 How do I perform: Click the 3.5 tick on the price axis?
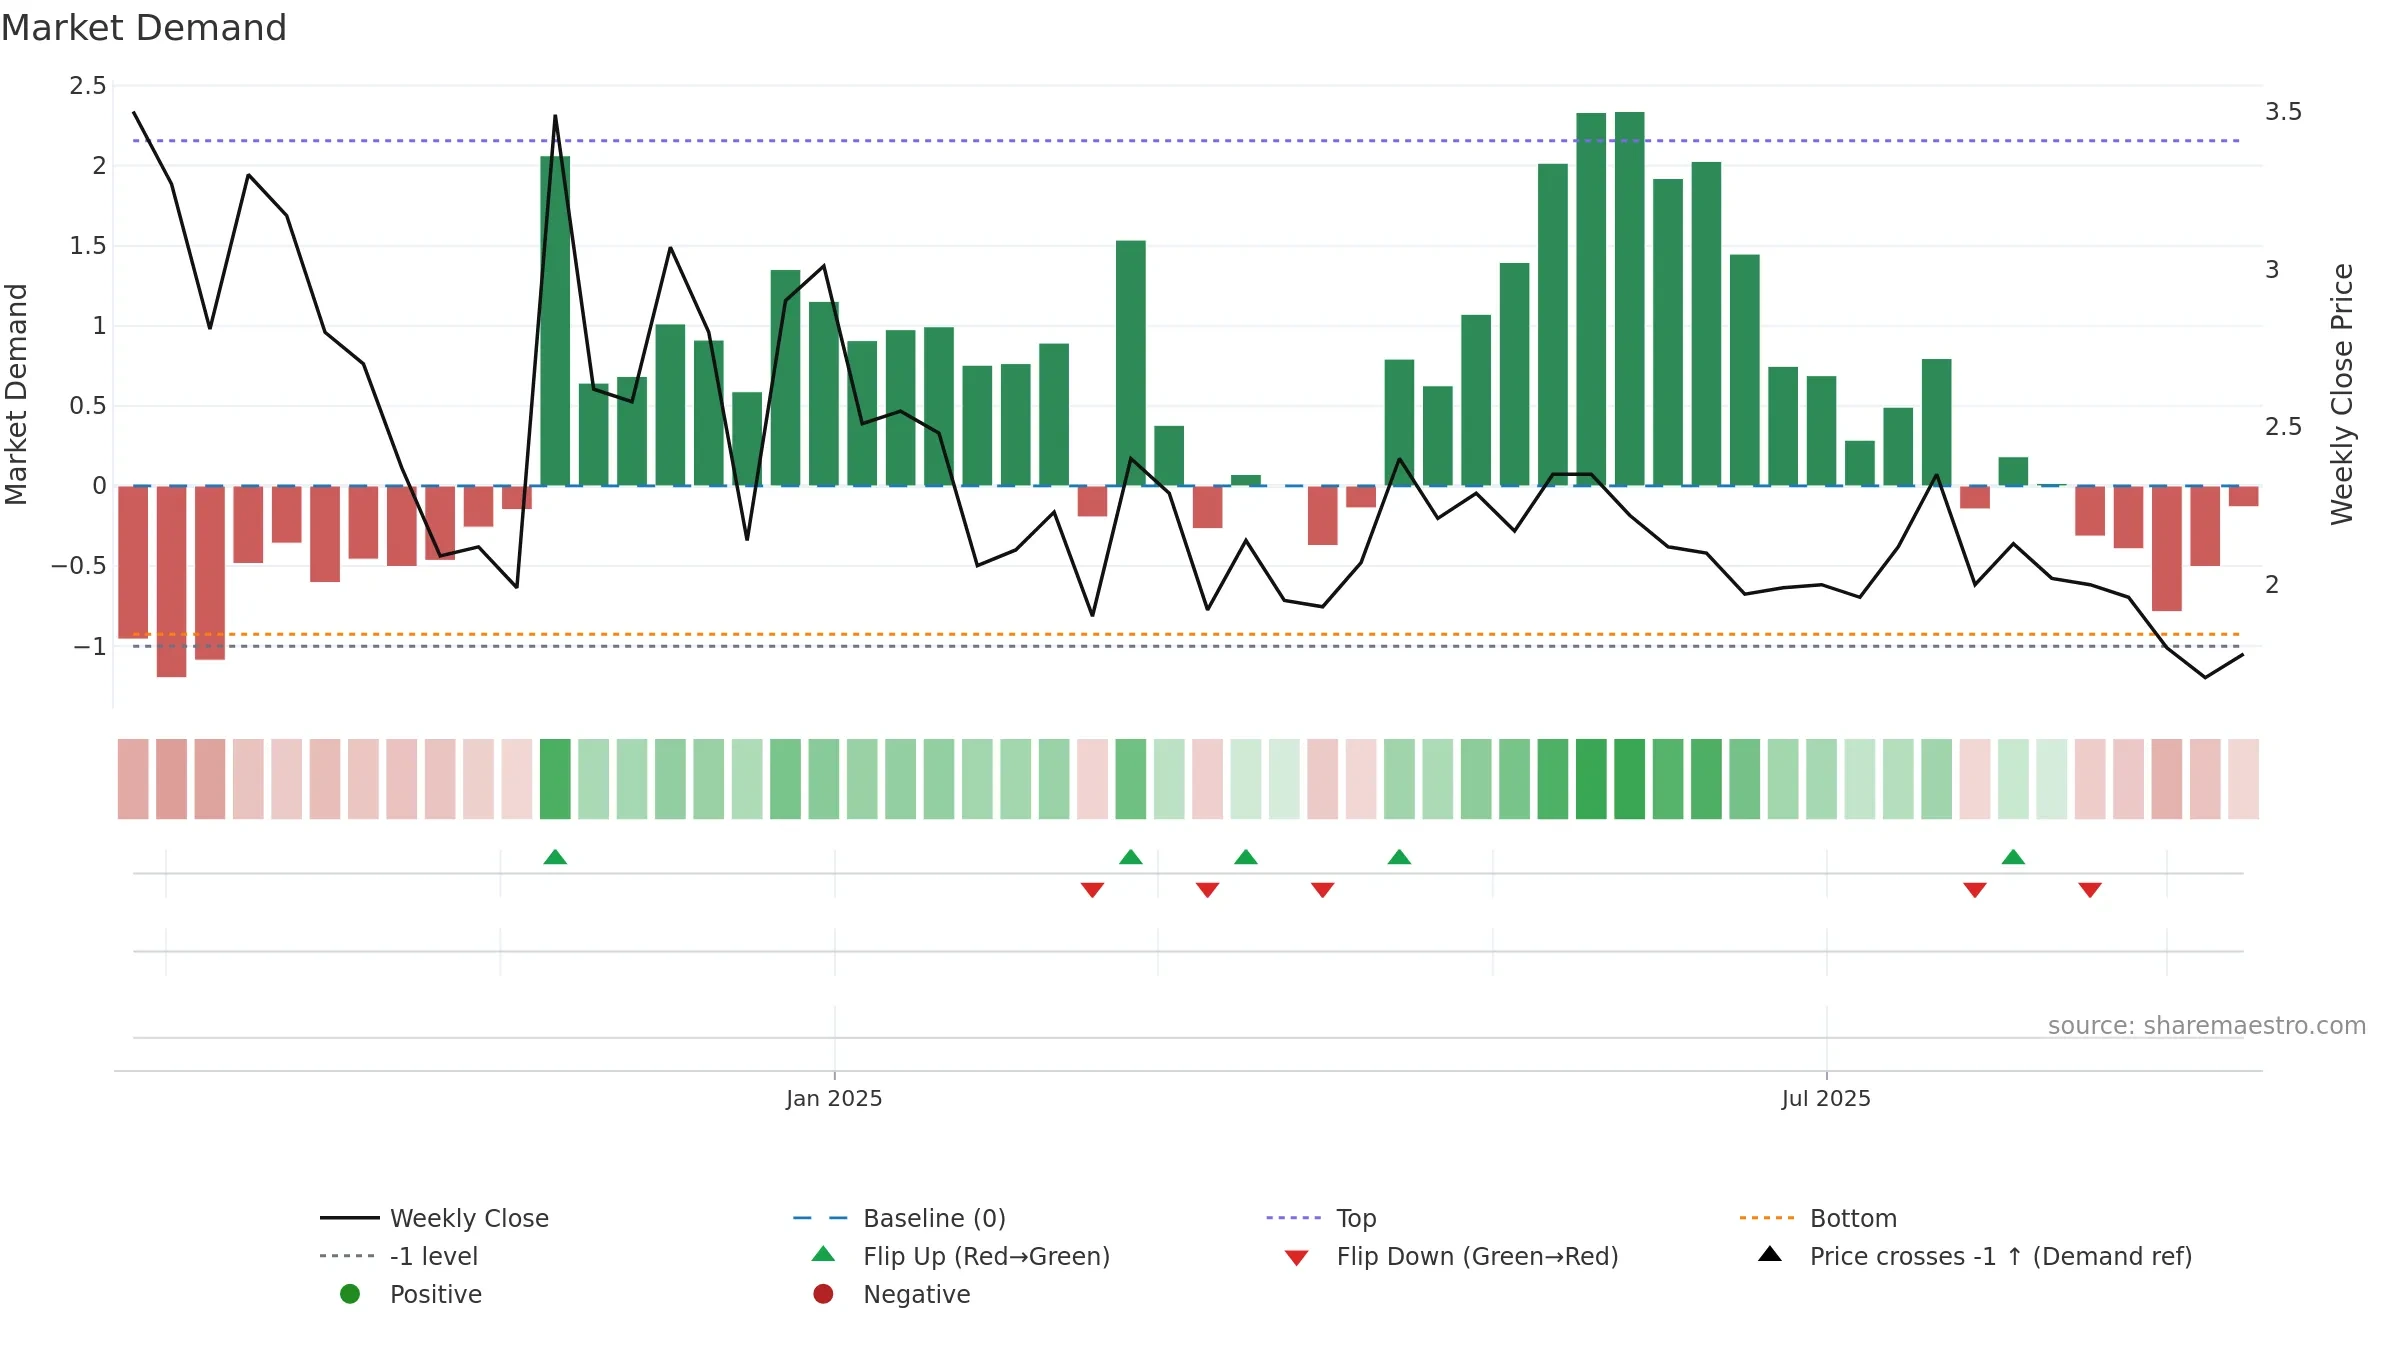click(x=2283, y=112)
